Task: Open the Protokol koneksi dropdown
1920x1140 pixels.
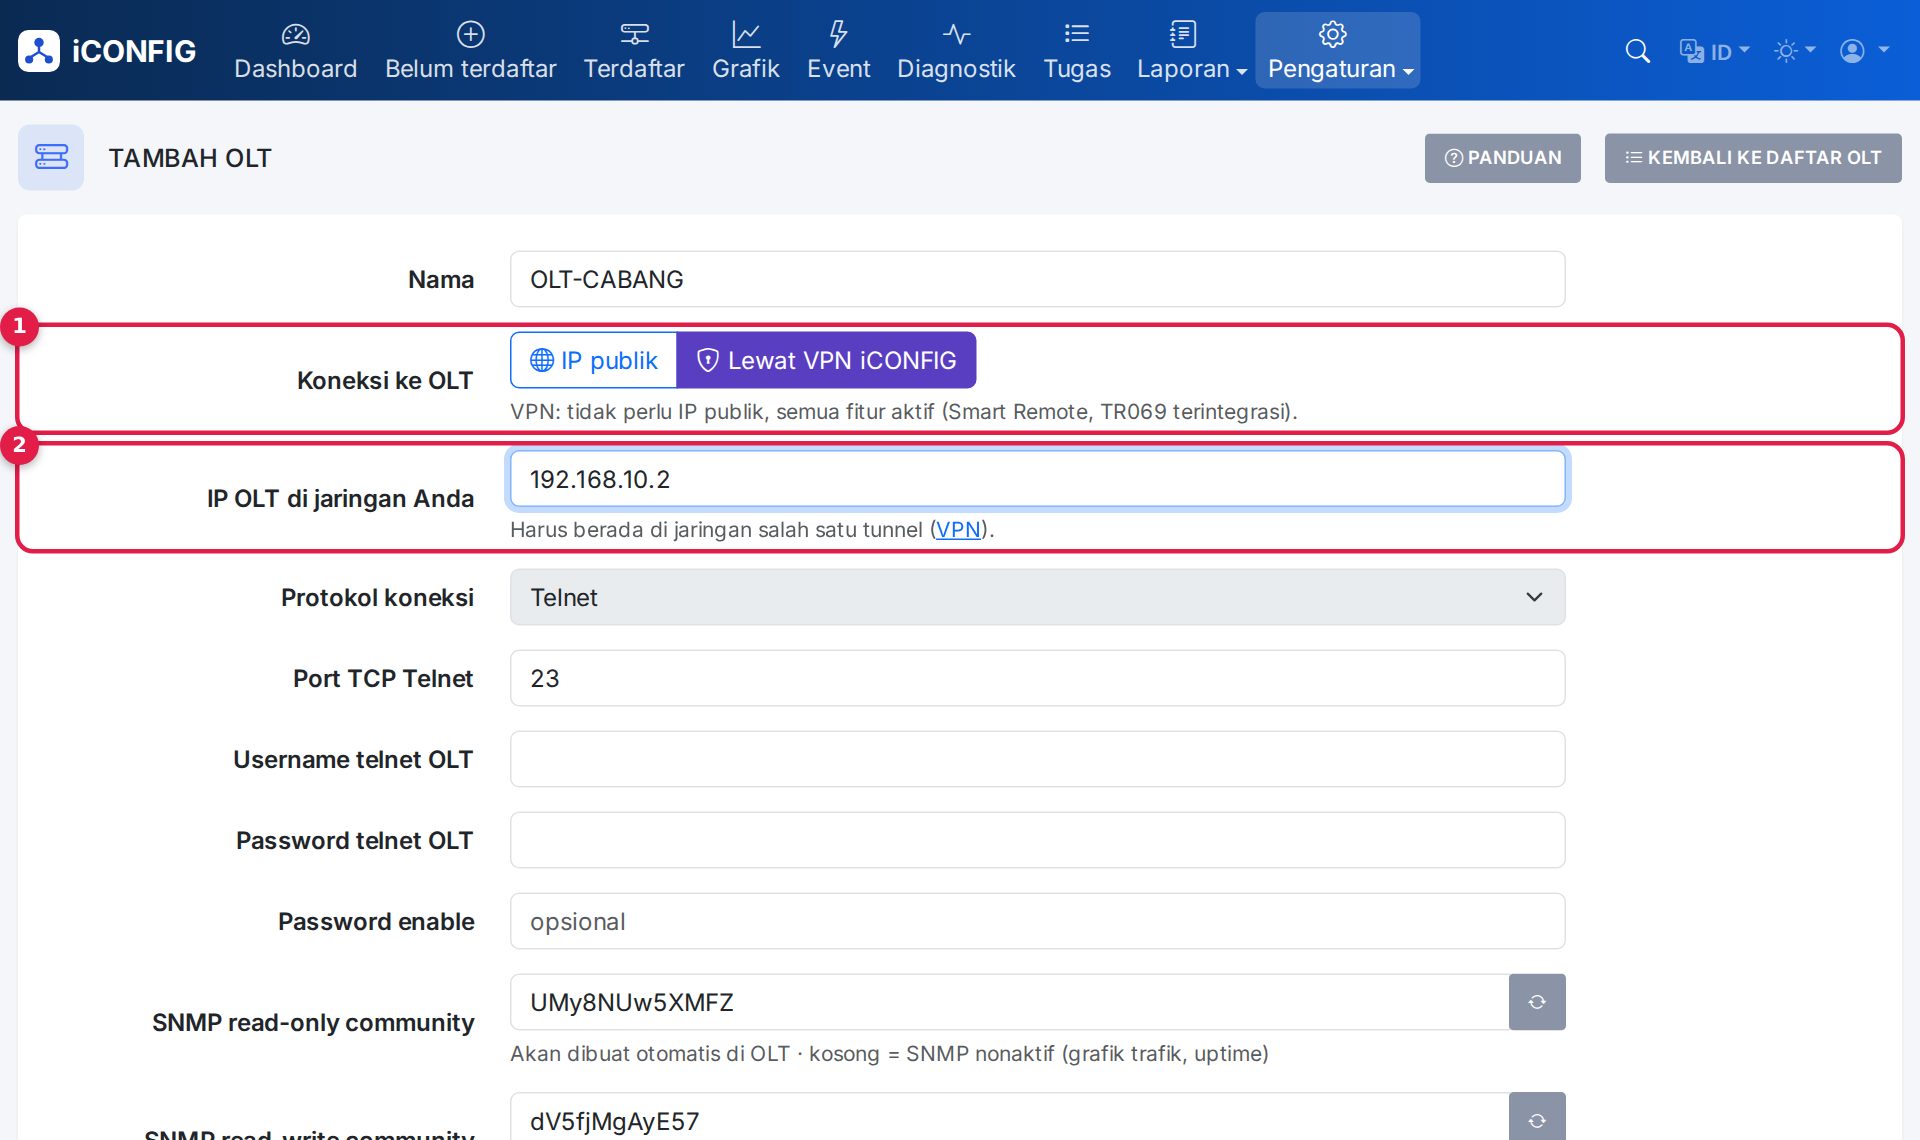Action: click(1037, 598)
